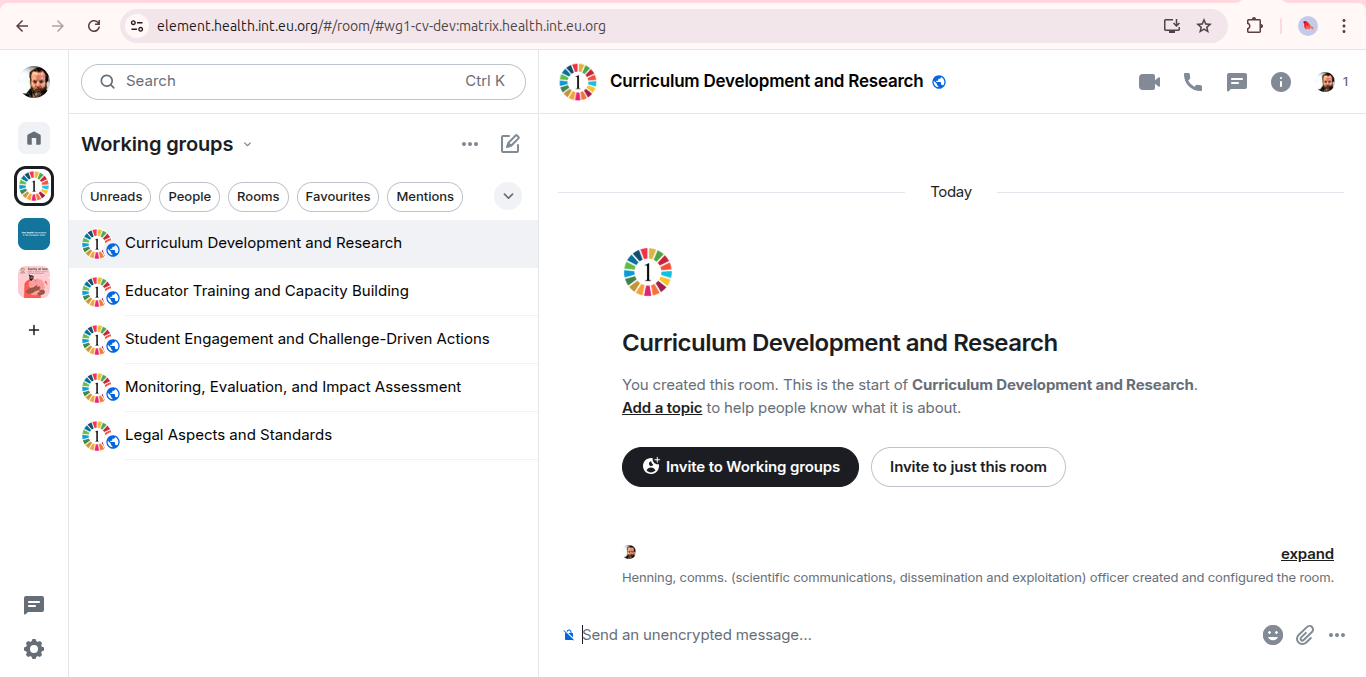This screenshot has width=1366, height=677.
Task: Open the Chrome three-dot menu
Action: [x=1344, y=26]
